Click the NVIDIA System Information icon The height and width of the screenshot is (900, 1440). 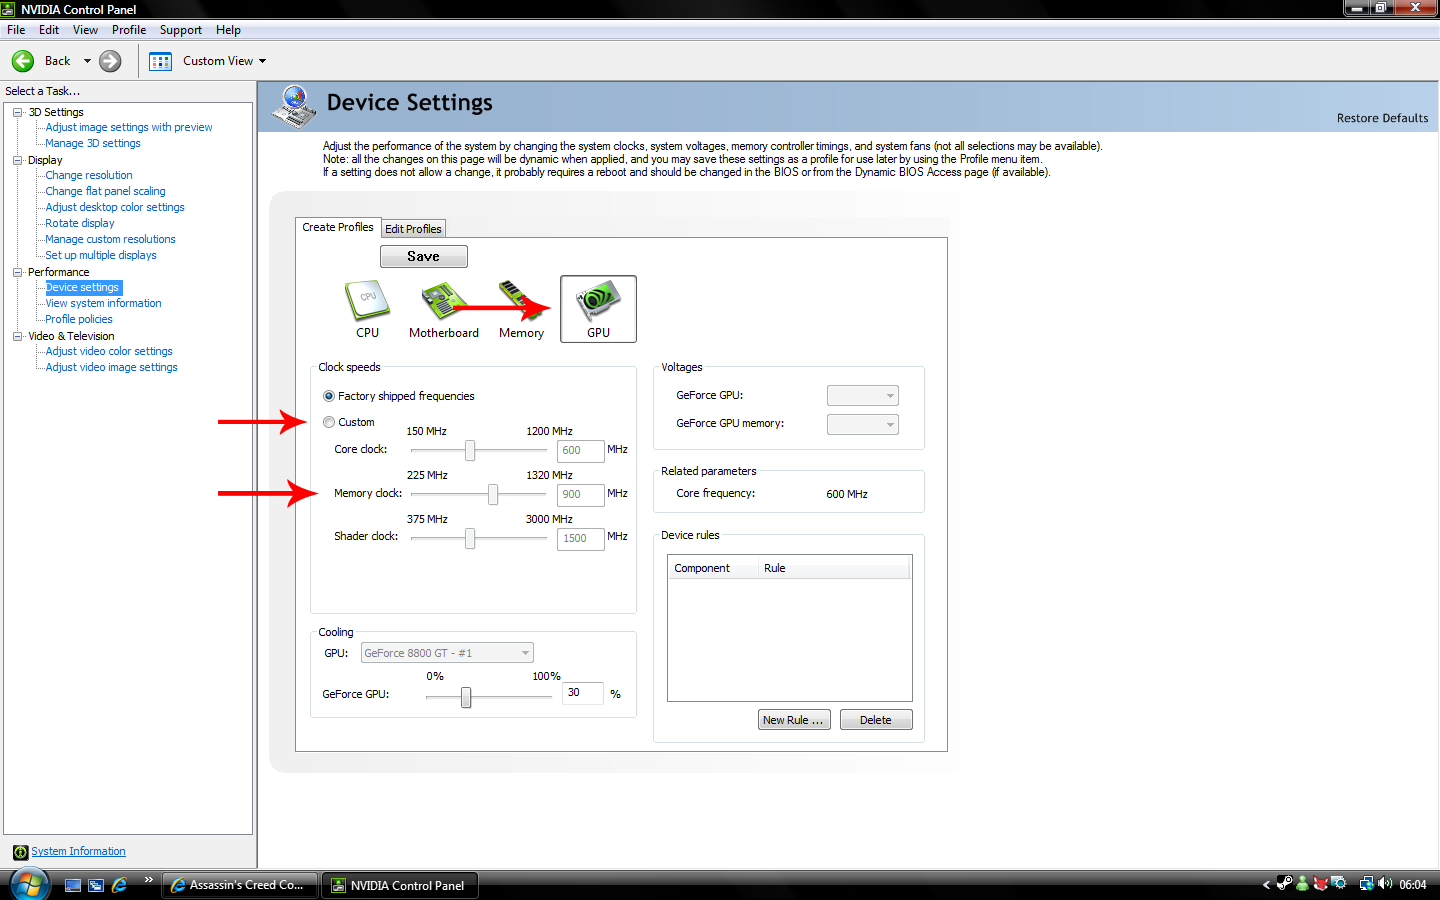pyautogui.click(x=20, y=852)
